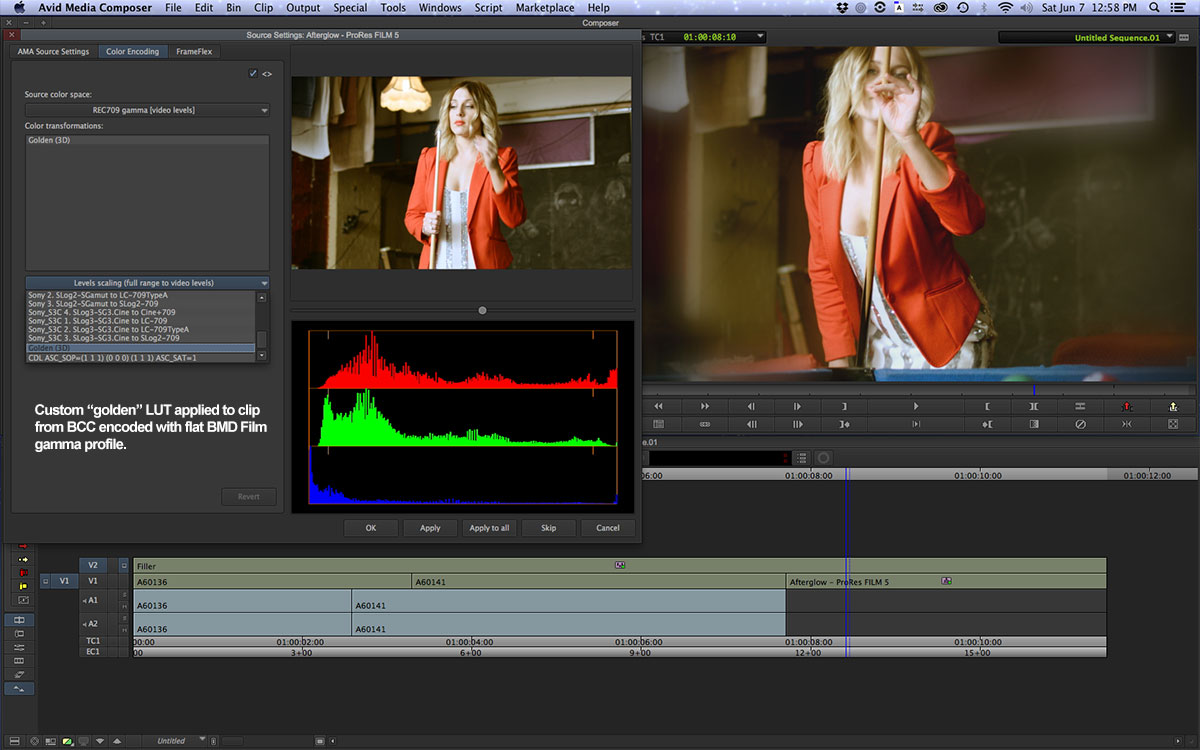Click the Effect Mode sliders icon in timeline palette
Image resolution: width=1200 pixels, height=750 pixels.
(x=19, y=647)
